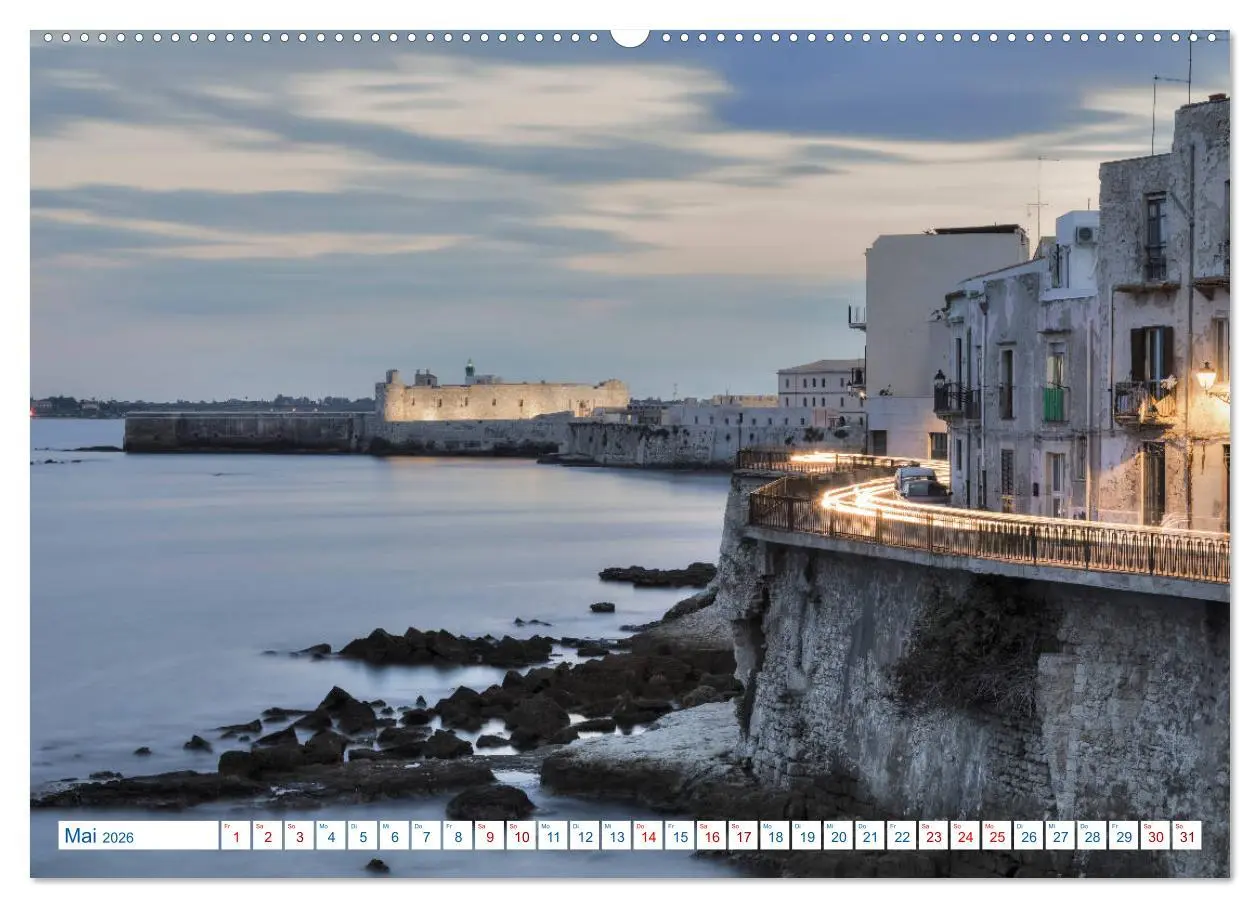
Task: Select the date cell for Friday 1
Action: (x=235, y=836)
